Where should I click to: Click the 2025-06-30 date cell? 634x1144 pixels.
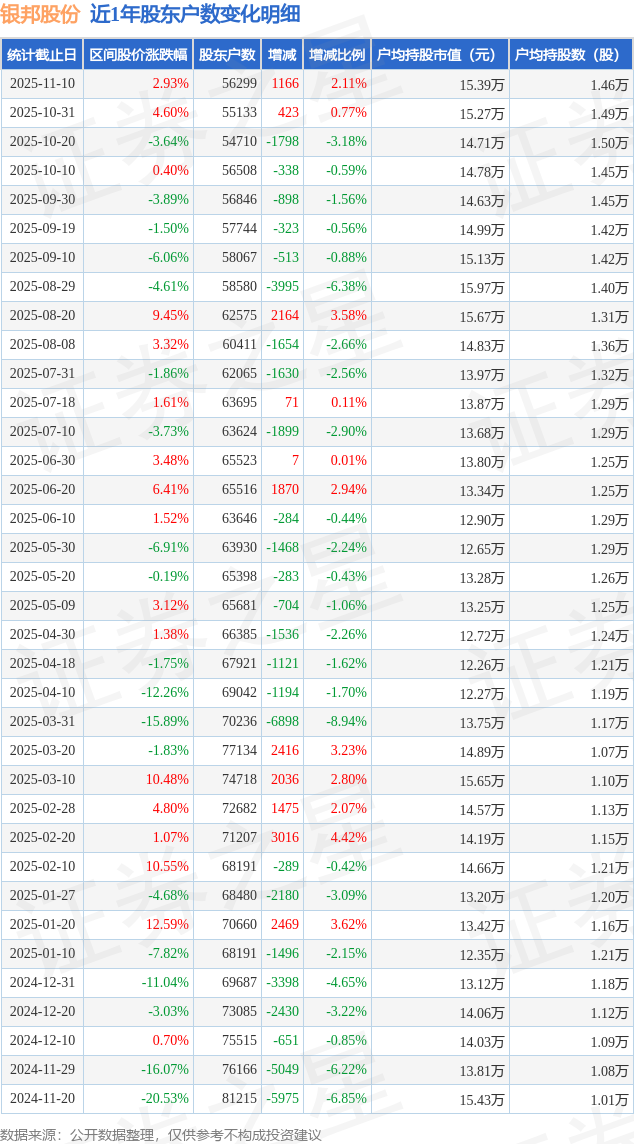42,461
